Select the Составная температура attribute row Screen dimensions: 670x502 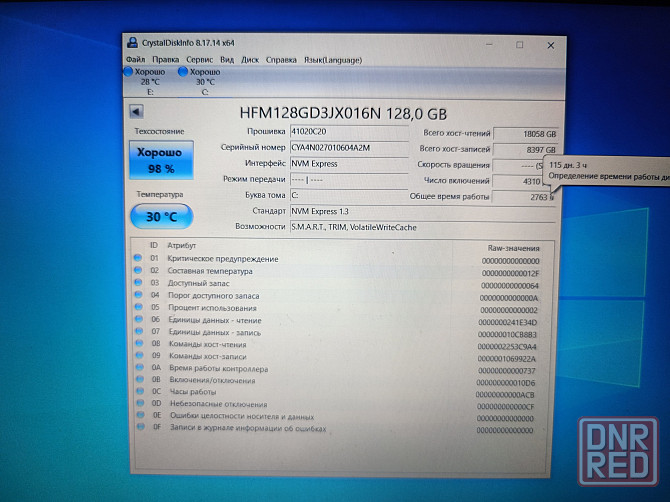[x=336, y=272]
